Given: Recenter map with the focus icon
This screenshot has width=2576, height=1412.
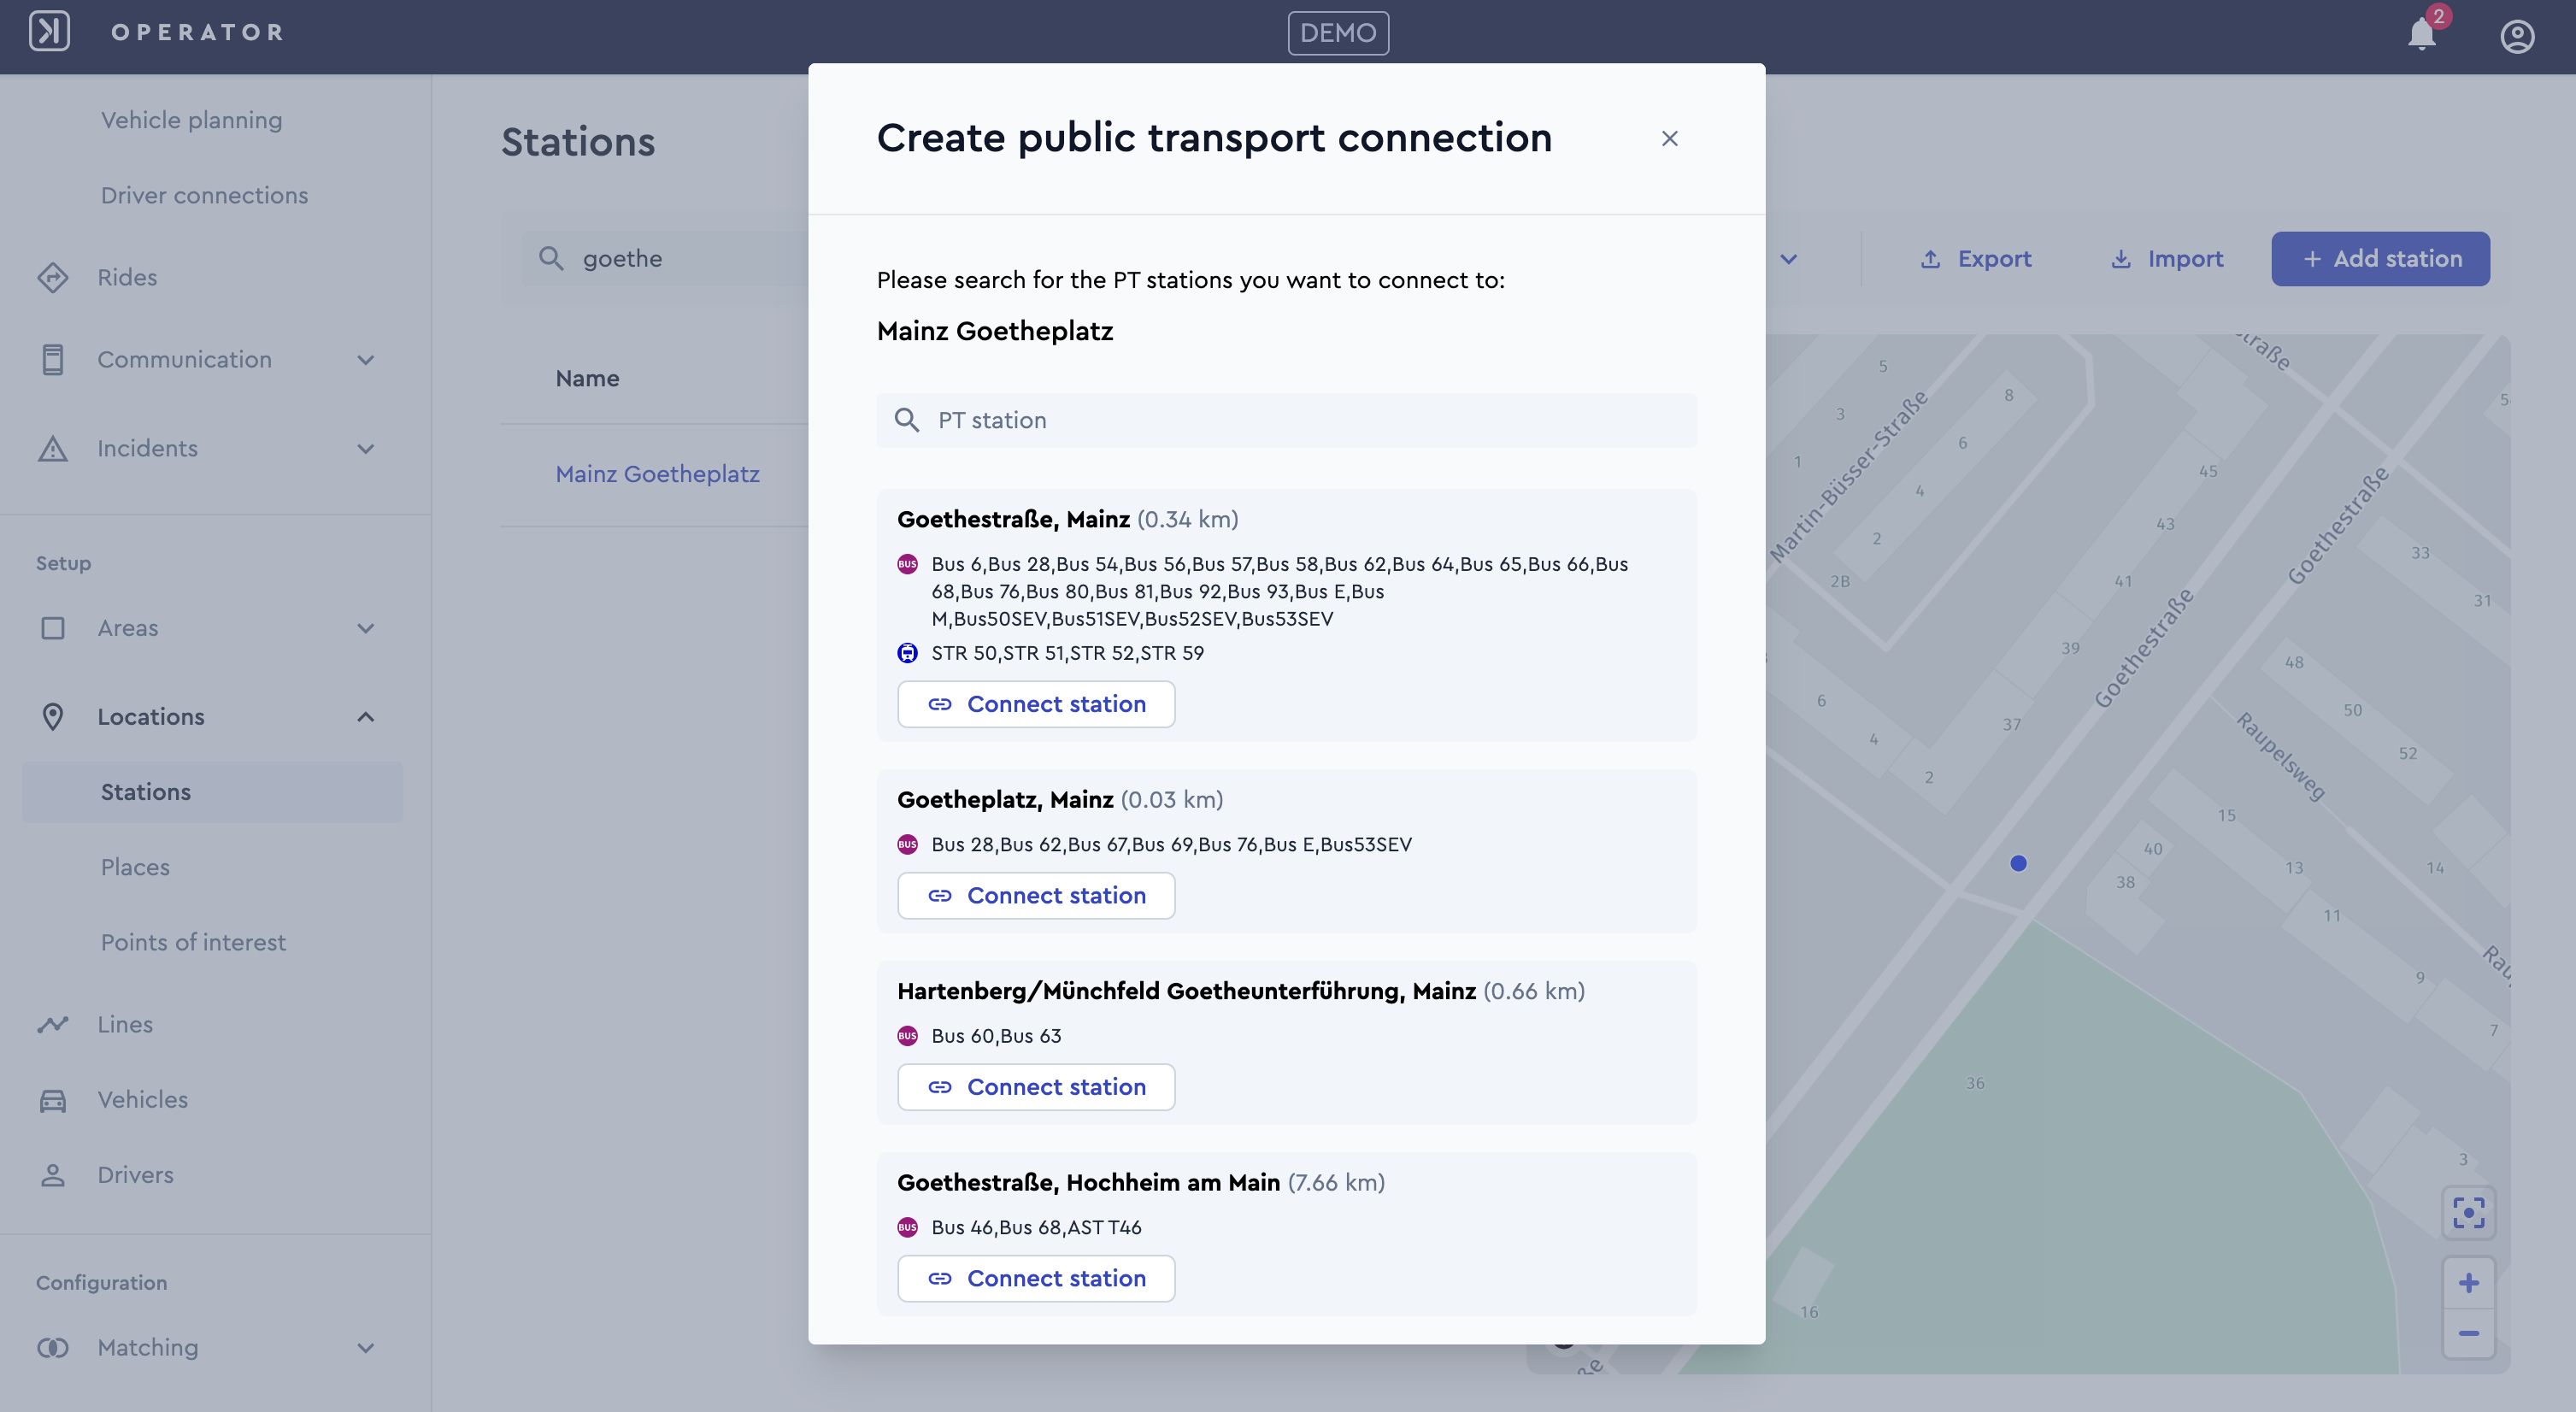Looking at the screenshot, I should (2468, 1213).
